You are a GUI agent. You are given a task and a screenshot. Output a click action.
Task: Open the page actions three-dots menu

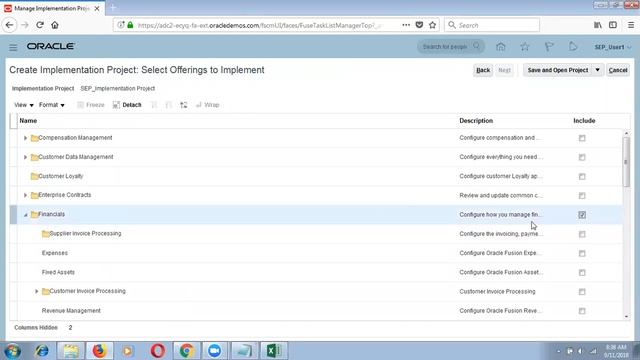(x=406, y=25)
